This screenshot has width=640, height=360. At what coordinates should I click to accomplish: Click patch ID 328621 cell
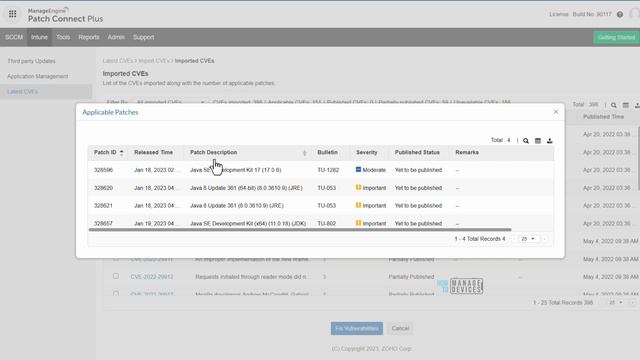point(103,205)
